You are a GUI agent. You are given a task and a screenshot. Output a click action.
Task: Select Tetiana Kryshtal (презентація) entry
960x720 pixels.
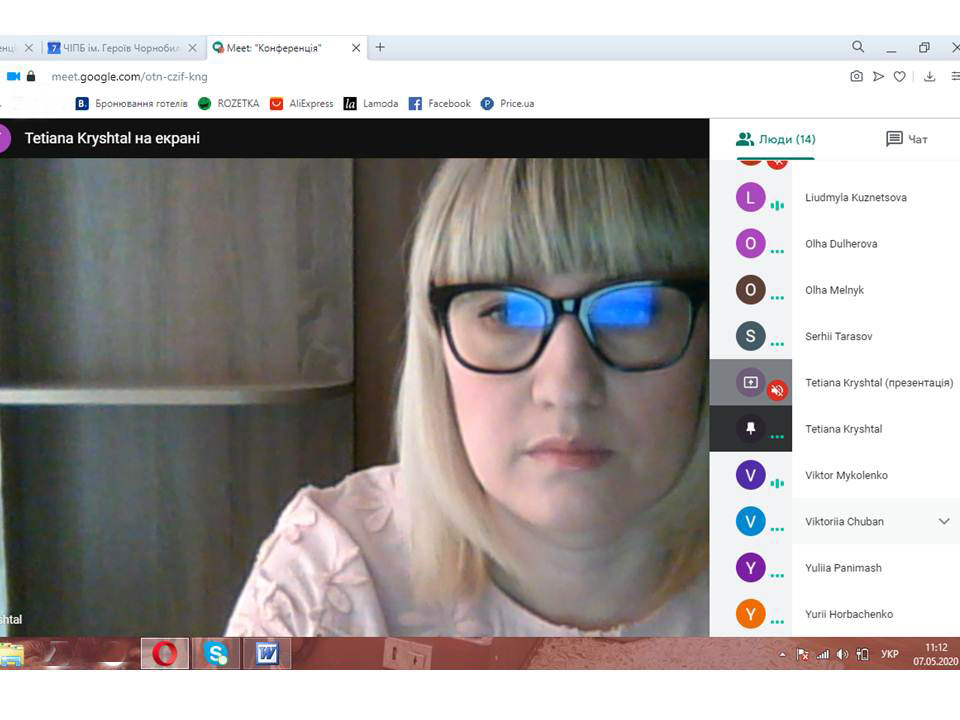click(x=879, y=383)
